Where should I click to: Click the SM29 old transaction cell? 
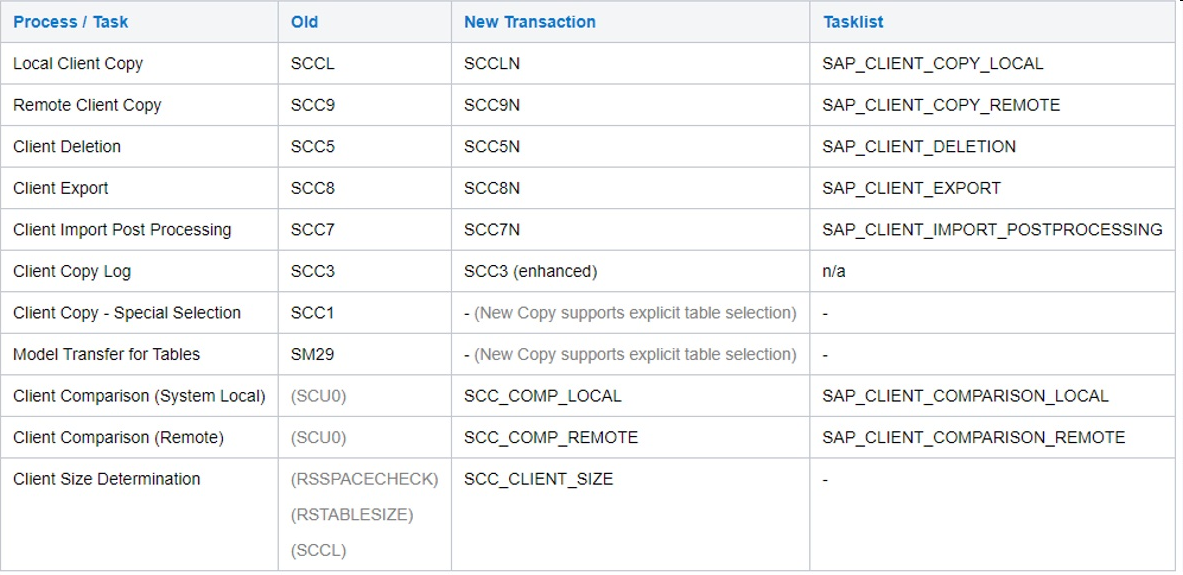point(312,354)
